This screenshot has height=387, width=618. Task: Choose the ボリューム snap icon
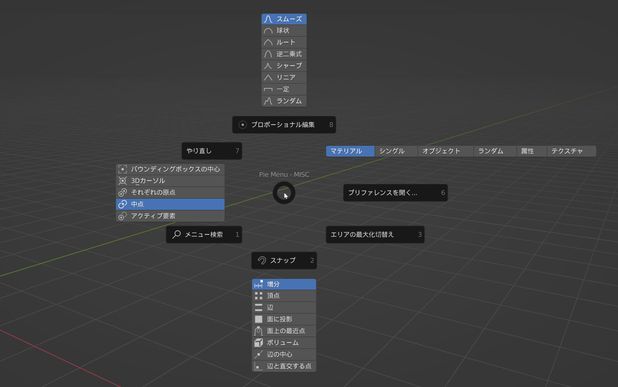click(x=259, y=342)
